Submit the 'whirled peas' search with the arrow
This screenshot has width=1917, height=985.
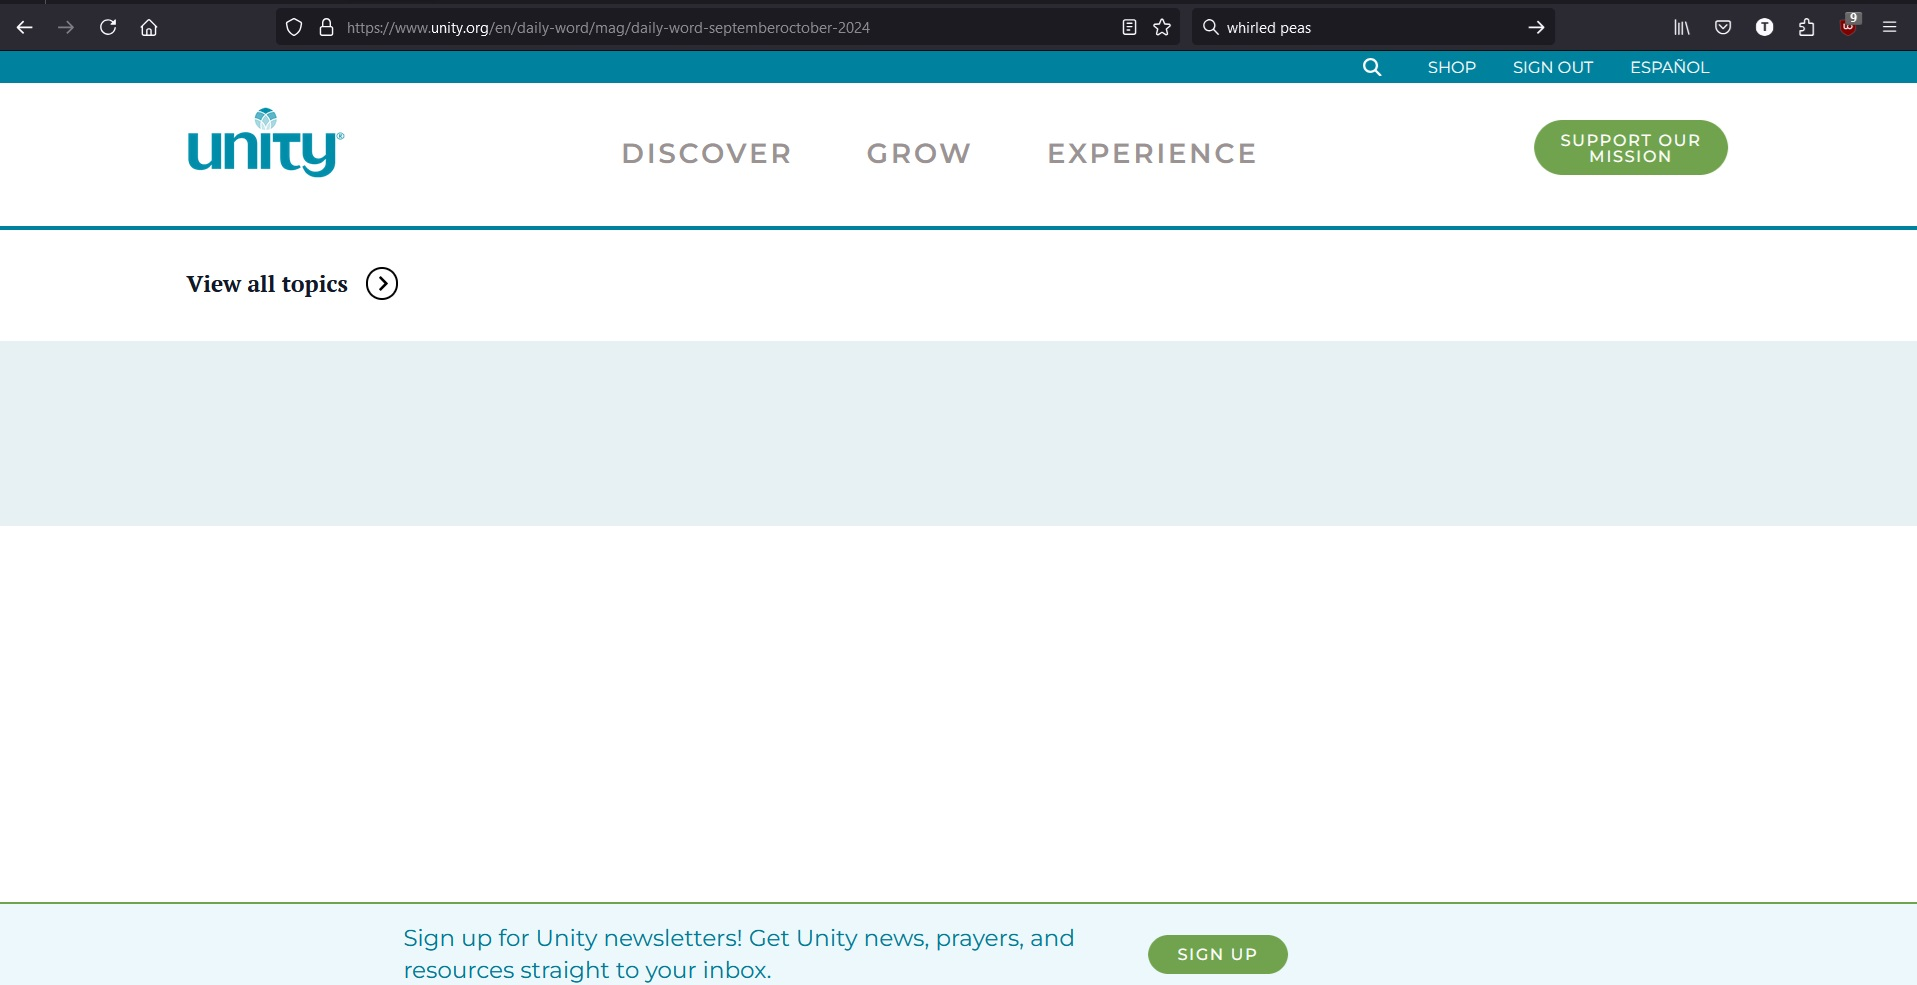(1536, 28)
